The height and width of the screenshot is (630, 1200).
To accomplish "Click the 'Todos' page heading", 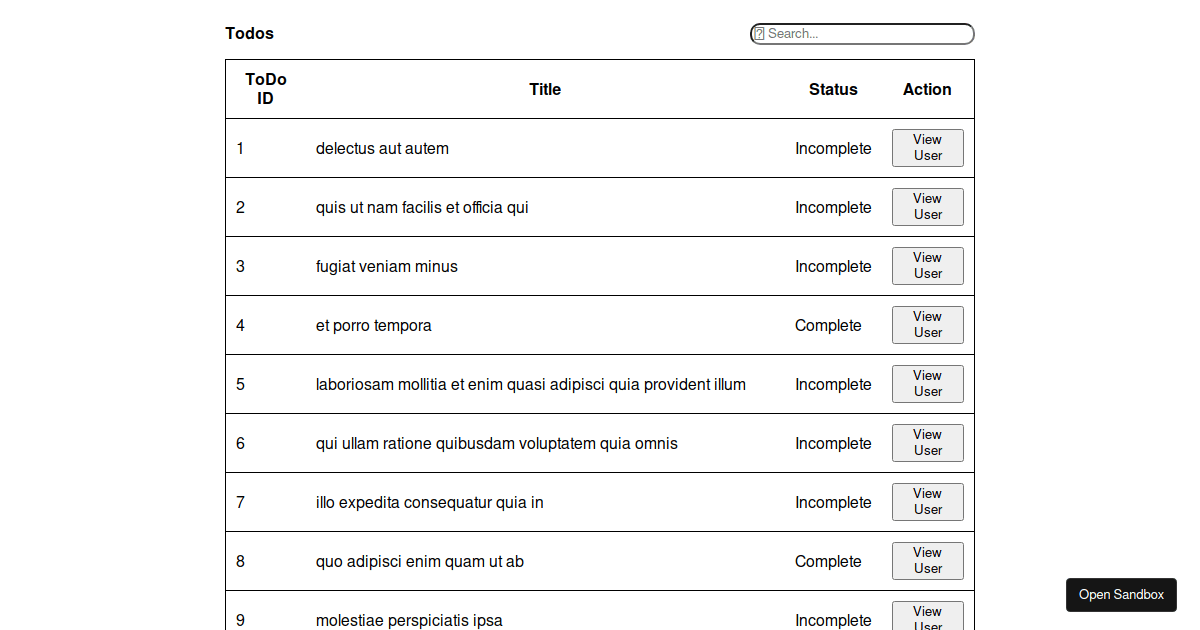I will pyautogui.click(x=249, y=33).
